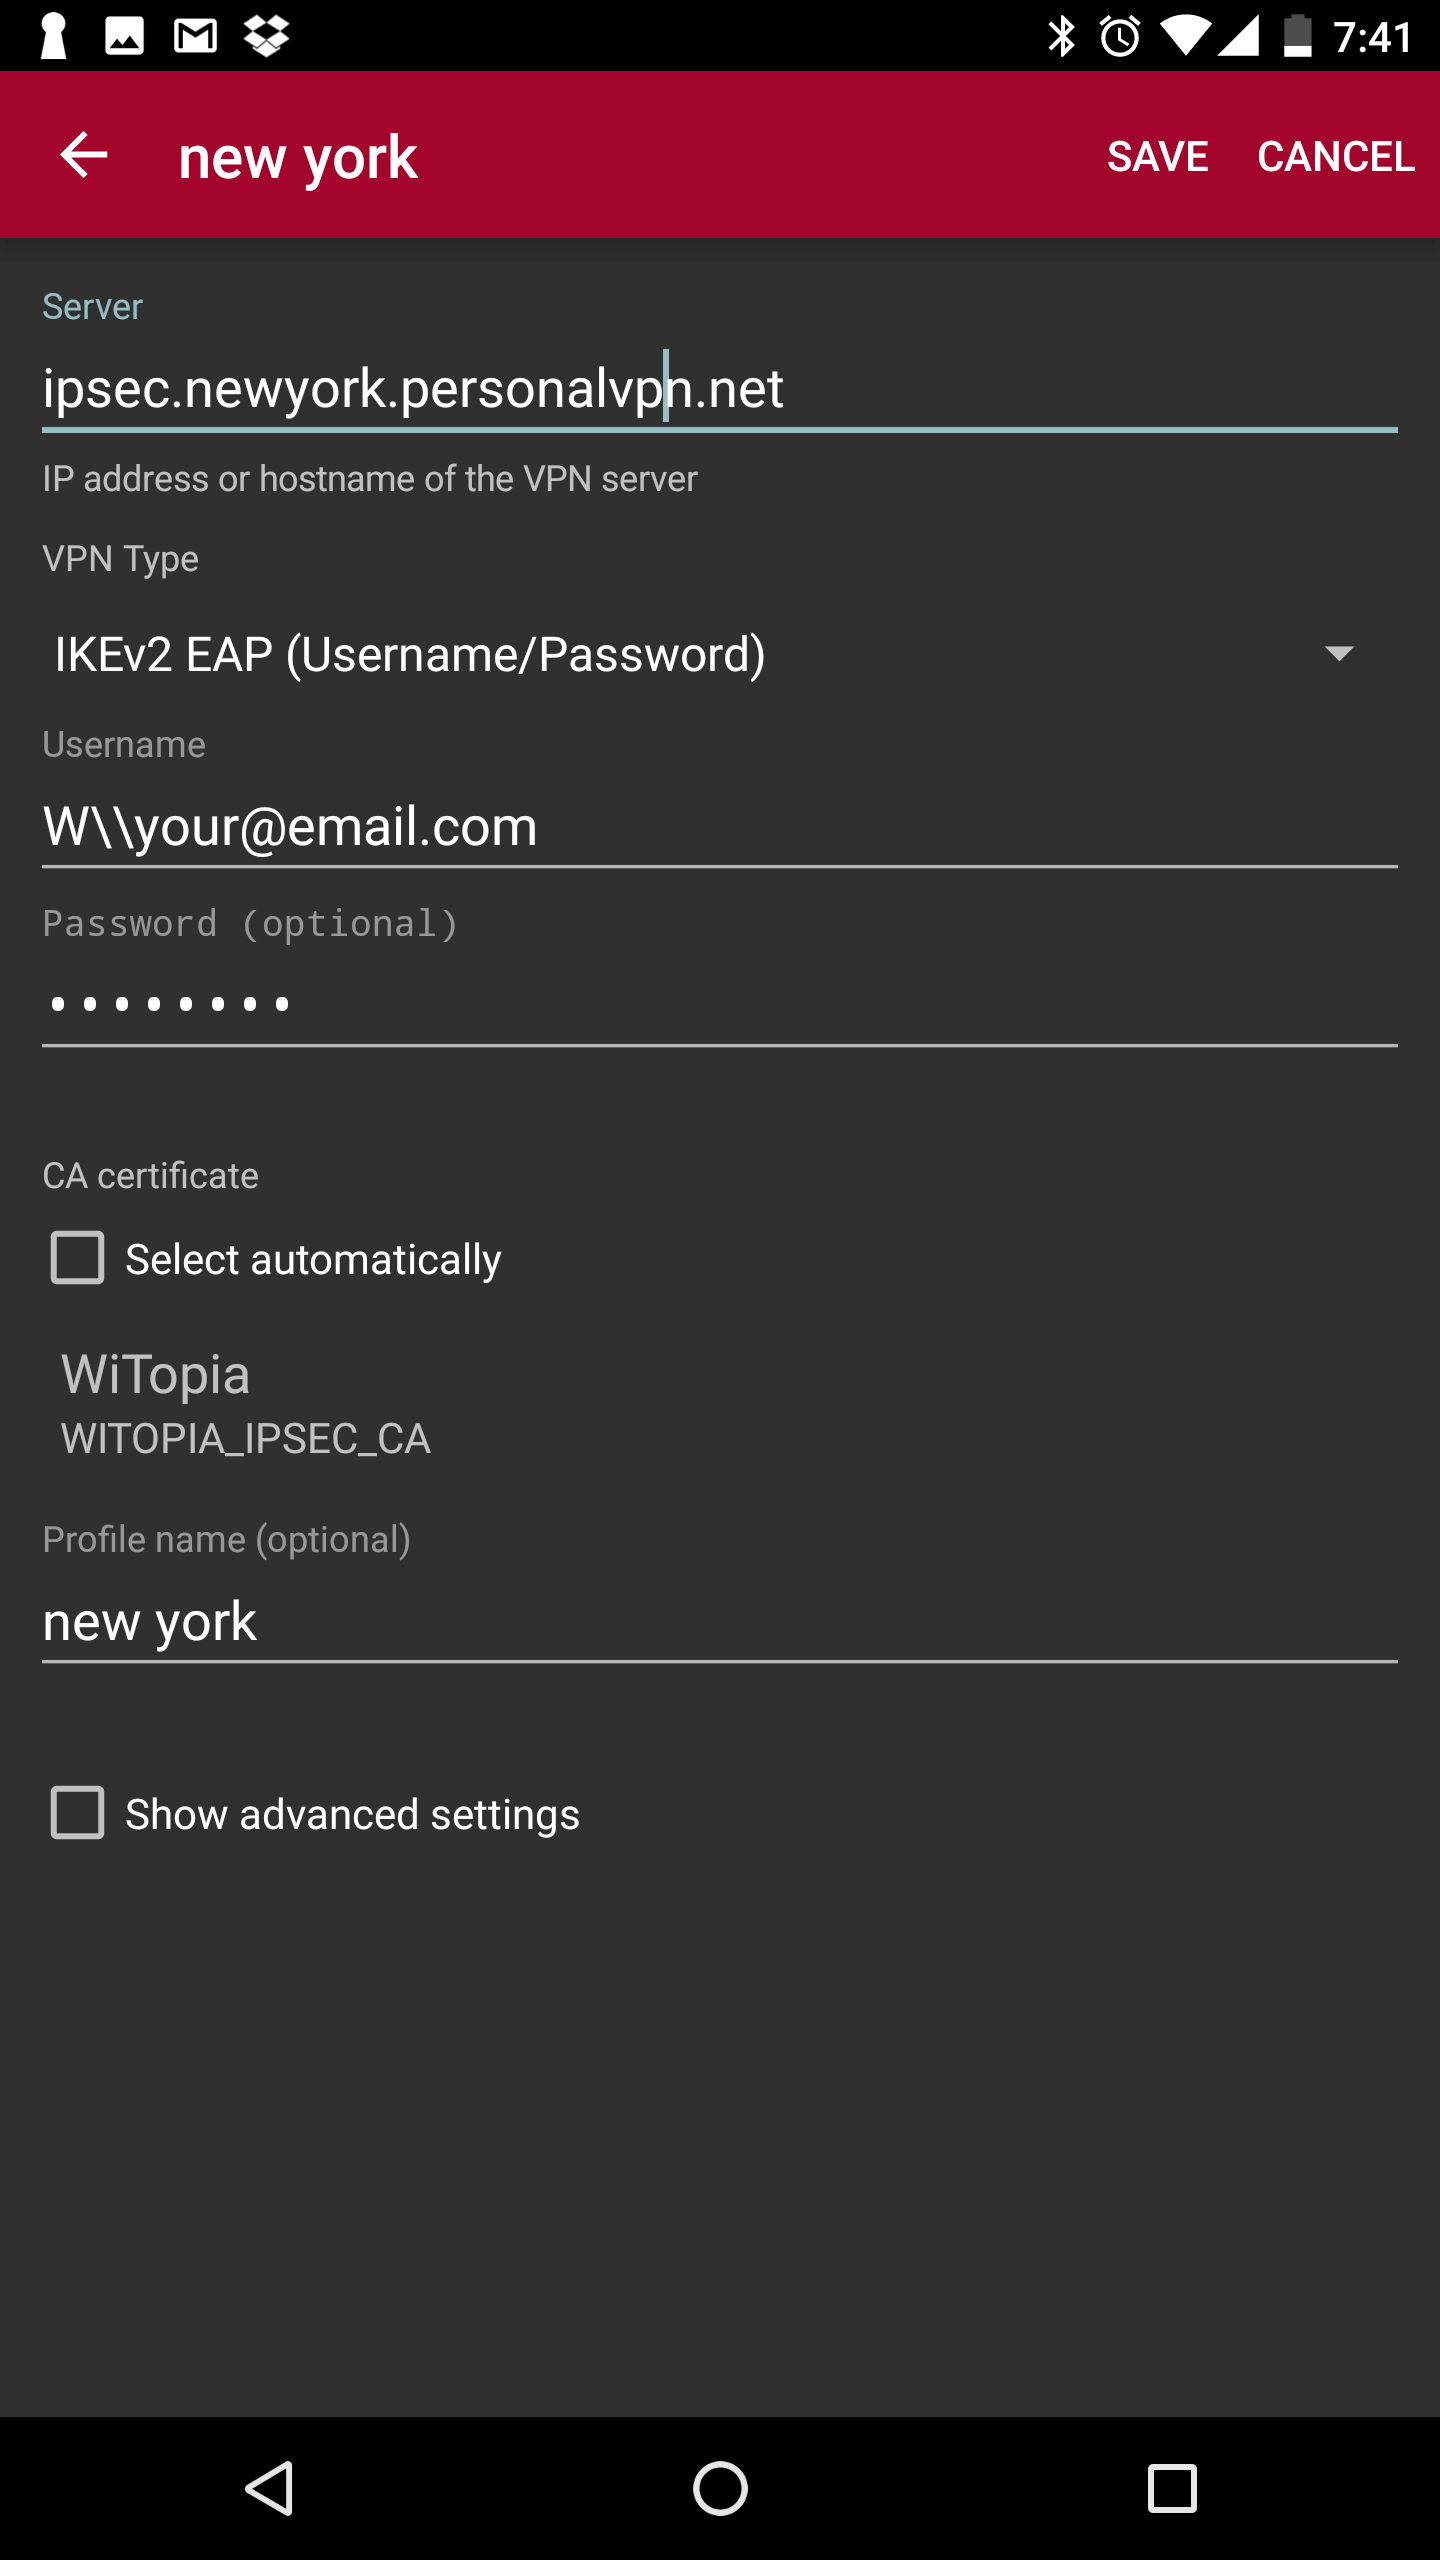Open the Dropbox notification icon
1440x2560 pixels.
(x=266, y=37)
